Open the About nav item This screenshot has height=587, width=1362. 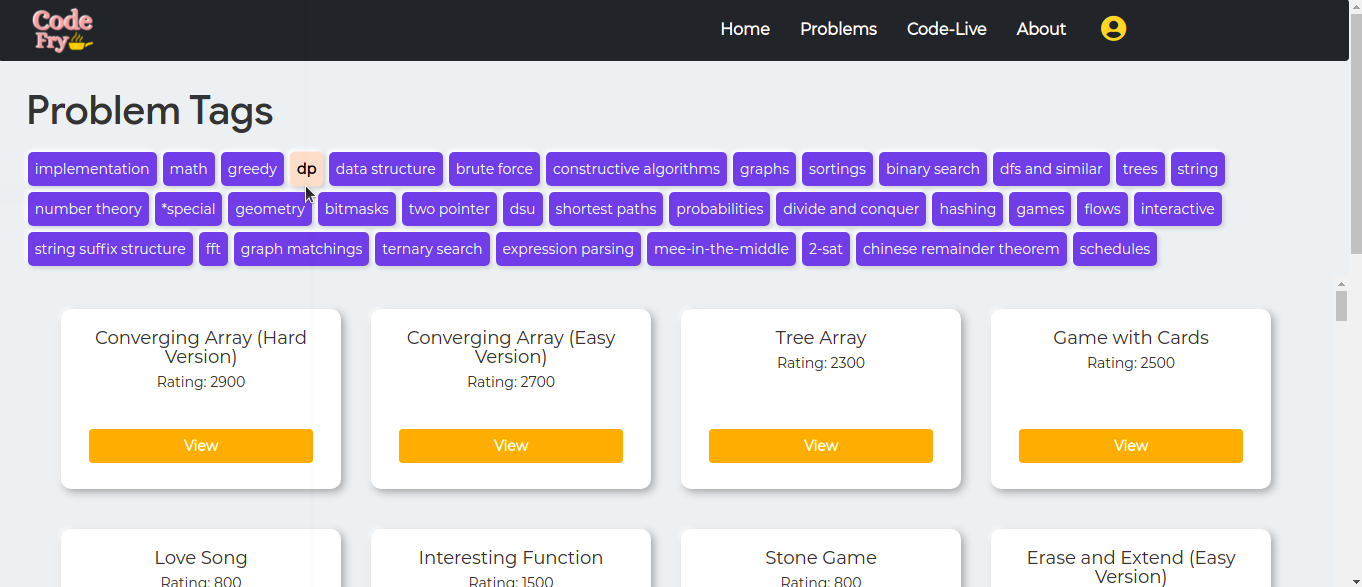pos(1041,29)
